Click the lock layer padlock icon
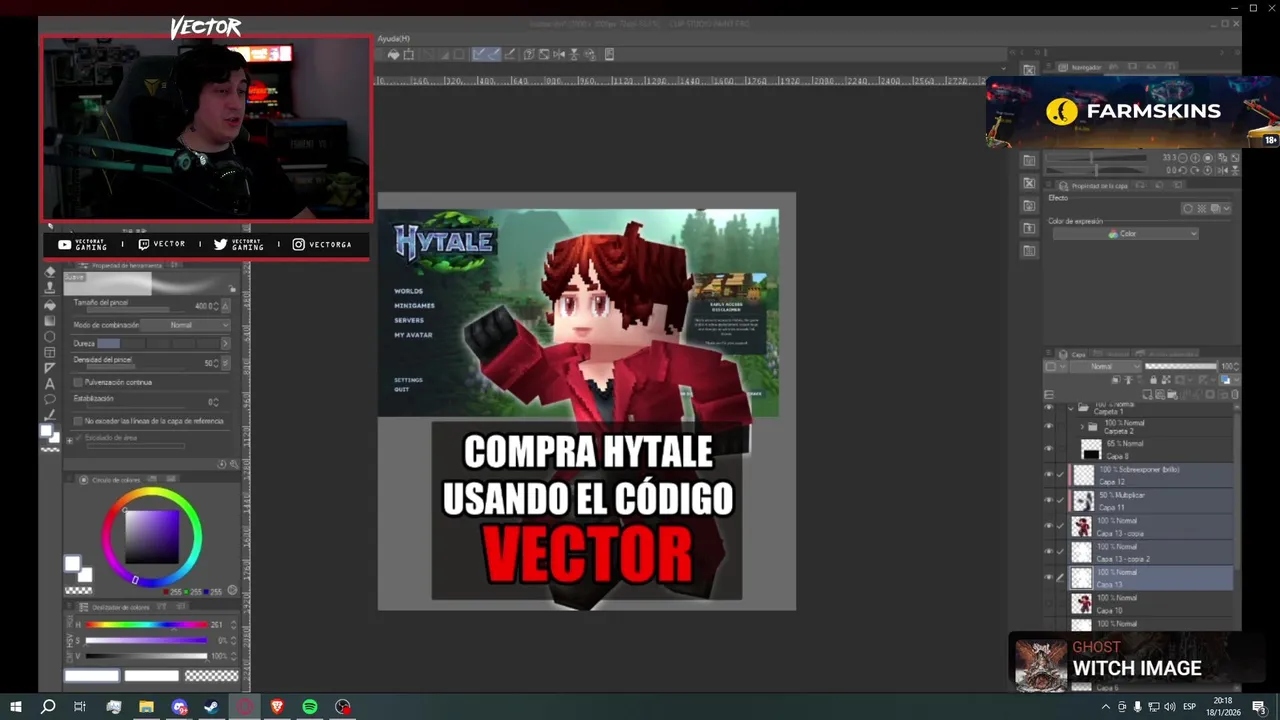The image size is (1280, 720). point(1153,380)
